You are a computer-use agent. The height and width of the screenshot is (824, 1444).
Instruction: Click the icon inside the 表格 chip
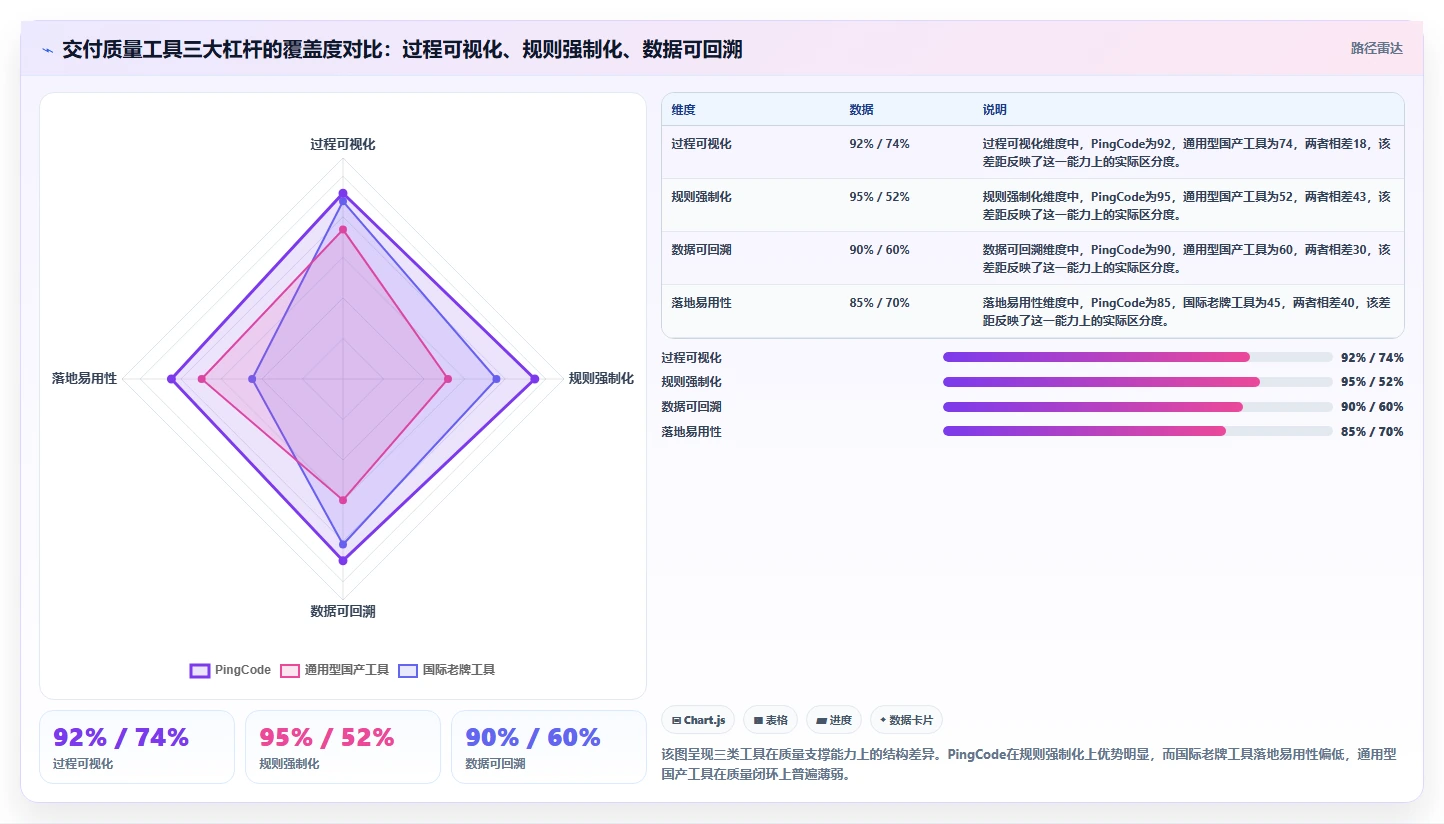pos(758,720)
